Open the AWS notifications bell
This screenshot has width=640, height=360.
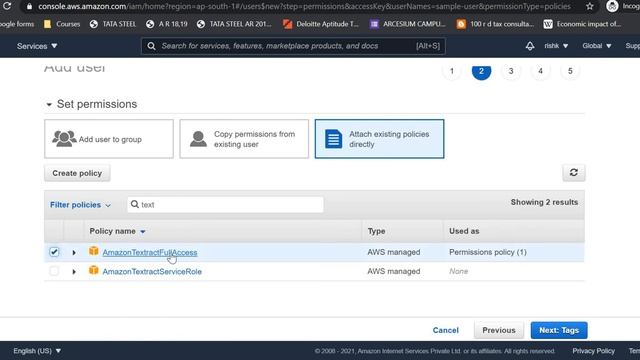[530, 46]
